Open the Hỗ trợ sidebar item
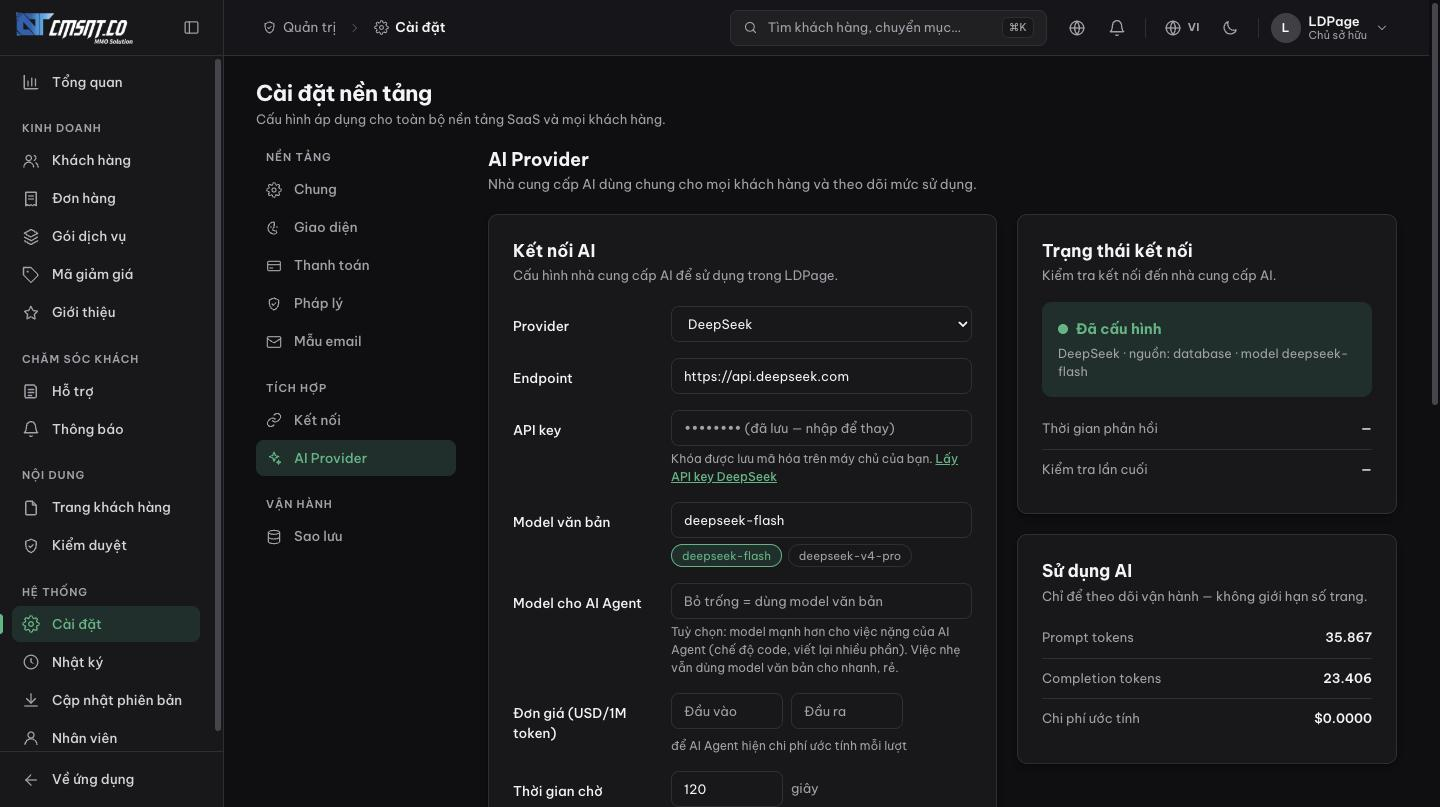Image resolution: width=1440 pixels, height=807 pixels. point(106,391)
